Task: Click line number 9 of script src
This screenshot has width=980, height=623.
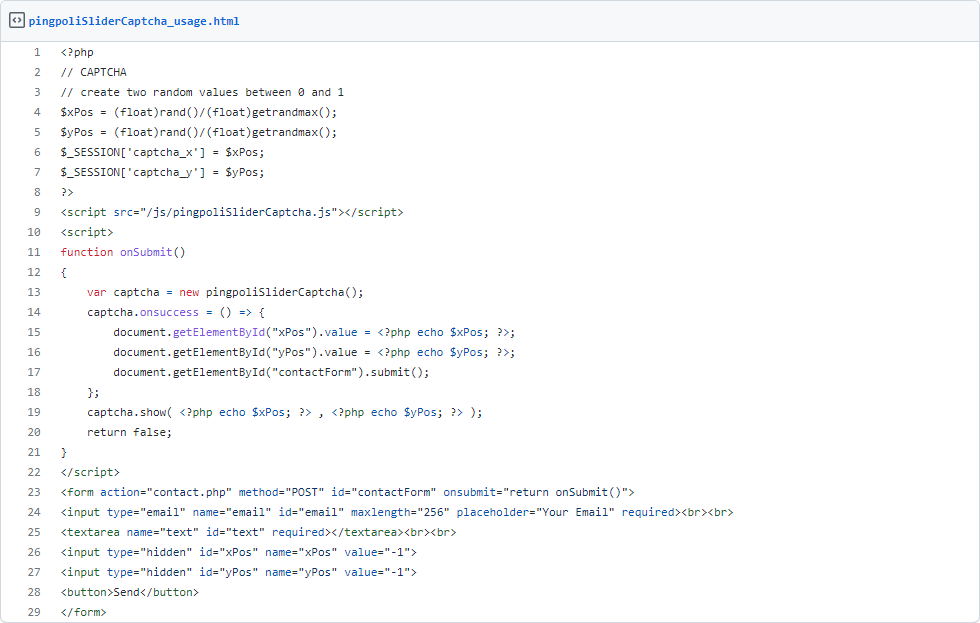Action: point(37,212)
